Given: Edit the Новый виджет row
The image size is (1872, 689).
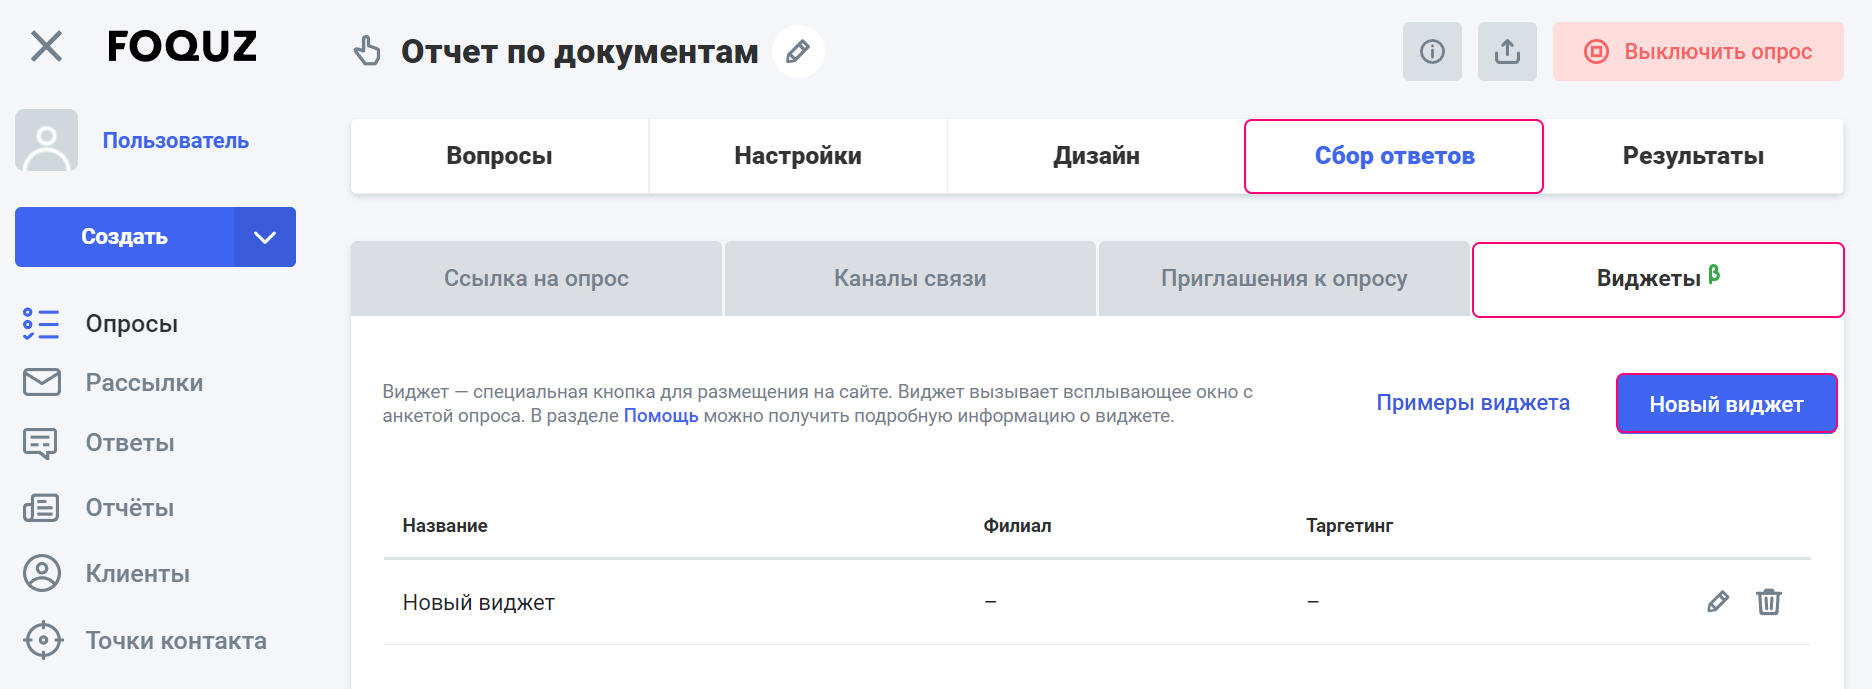Looking at the screenshot, I should tap(1717, 602).
